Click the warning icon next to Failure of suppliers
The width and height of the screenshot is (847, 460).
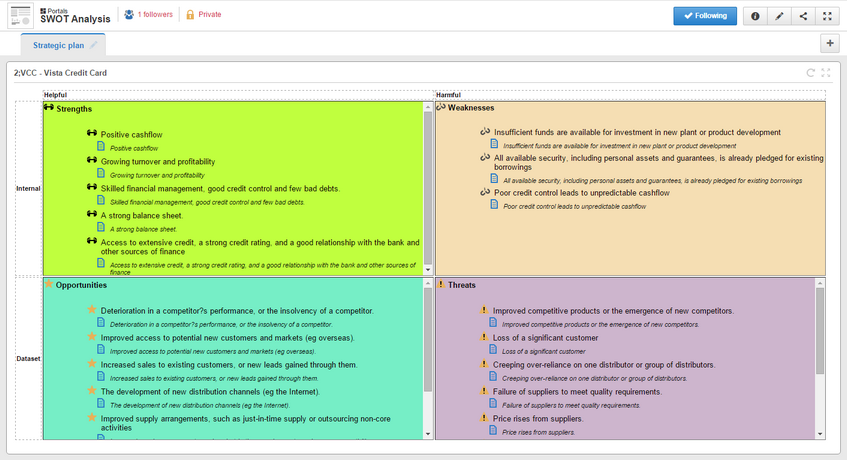tap(484, 391)
